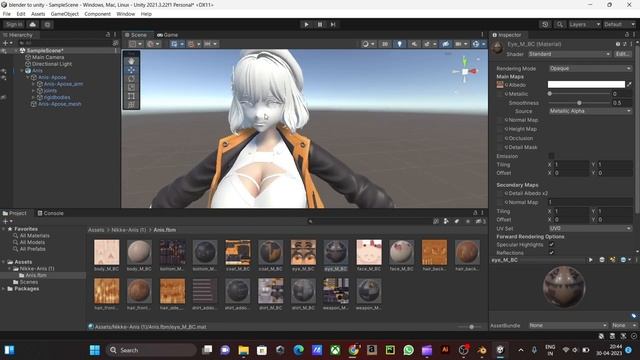Open File Explorer from the taskbar

(244, 350)
